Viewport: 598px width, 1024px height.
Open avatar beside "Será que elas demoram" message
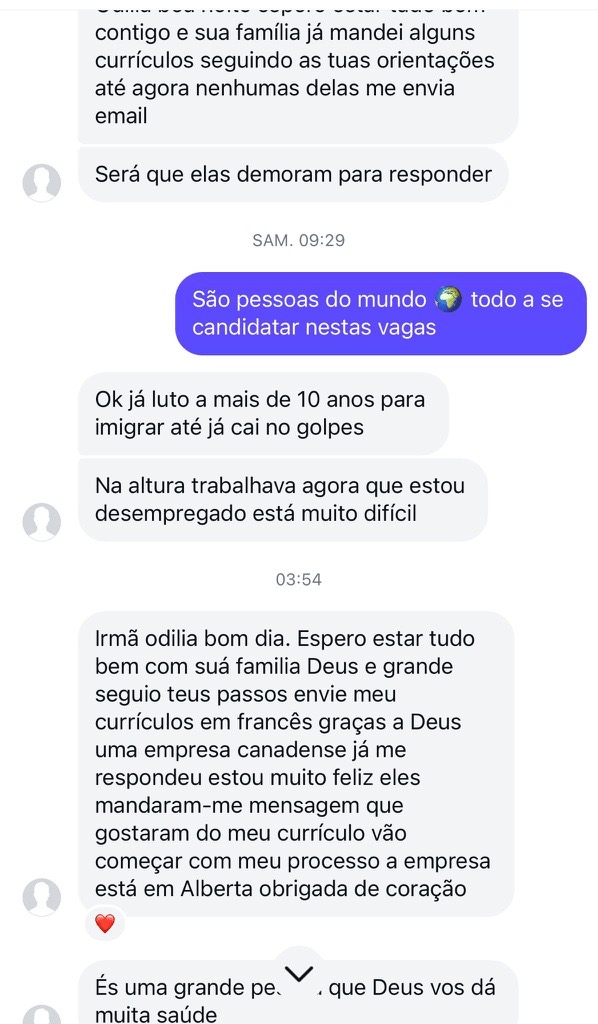(42, 182)
